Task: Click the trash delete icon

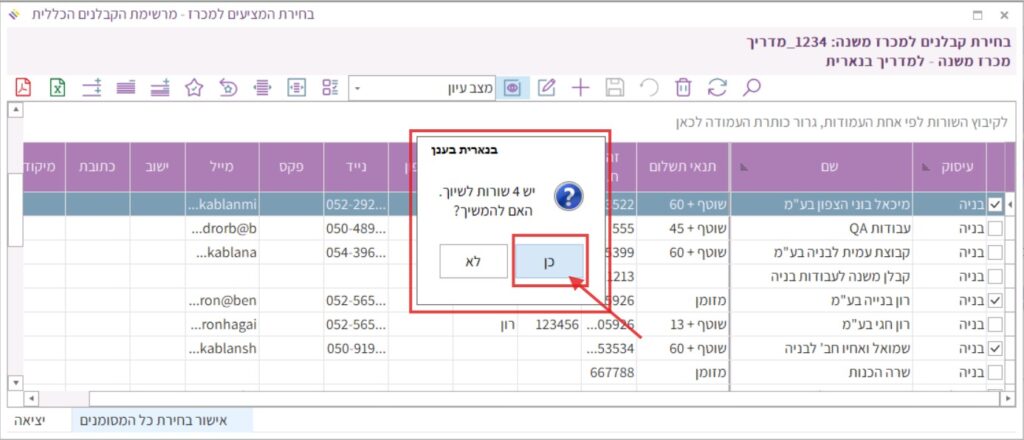Action: (683, 87)
